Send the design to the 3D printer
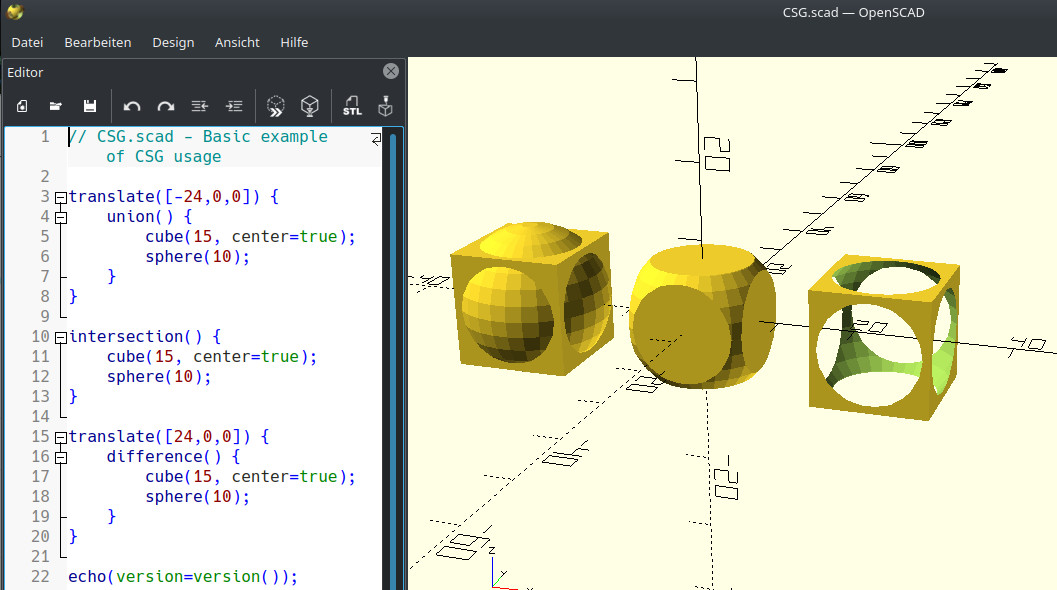1057x590 pixels. (x=385, y=106)
